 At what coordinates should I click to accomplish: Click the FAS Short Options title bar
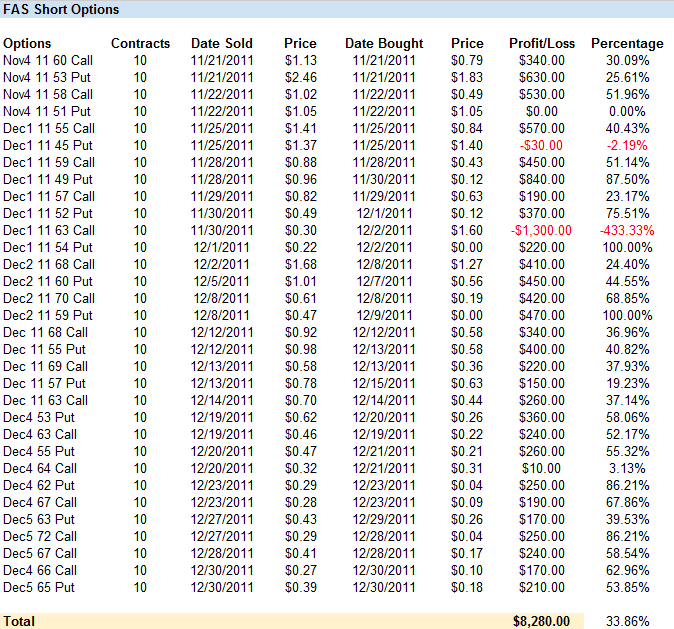(62, 10)
